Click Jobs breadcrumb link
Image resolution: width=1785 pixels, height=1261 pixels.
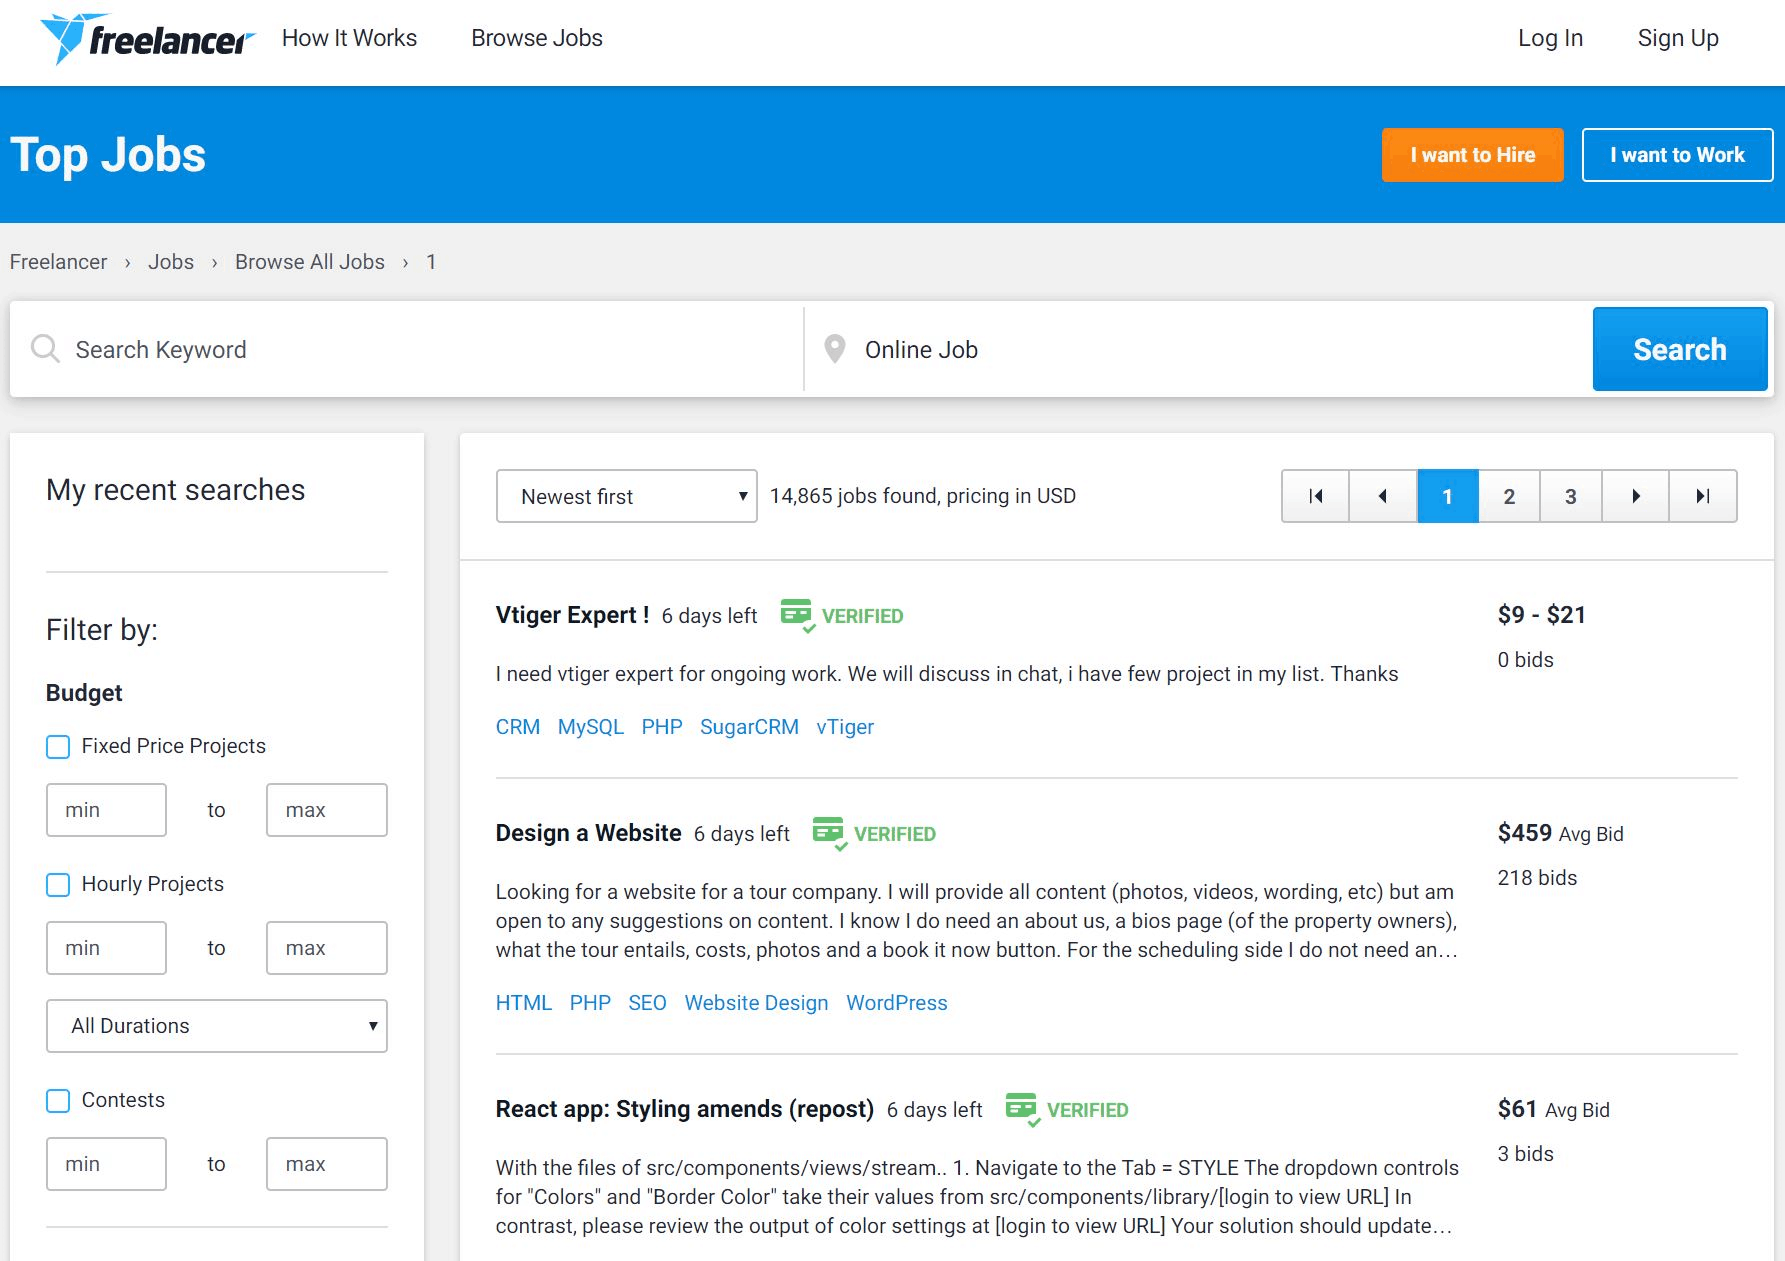(171, 262)
